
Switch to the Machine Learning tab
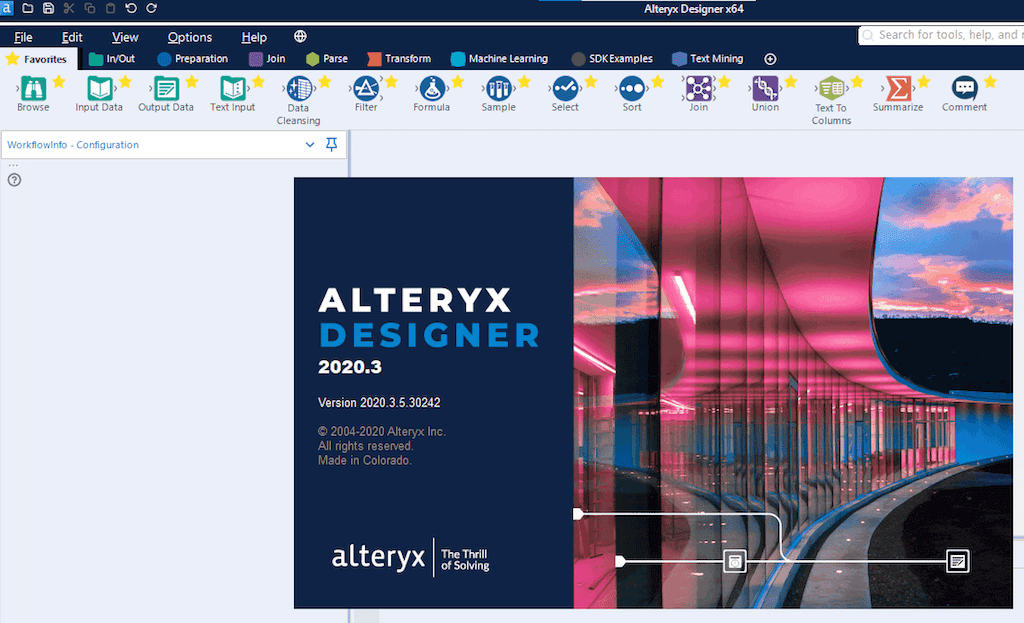coord(500,59)
